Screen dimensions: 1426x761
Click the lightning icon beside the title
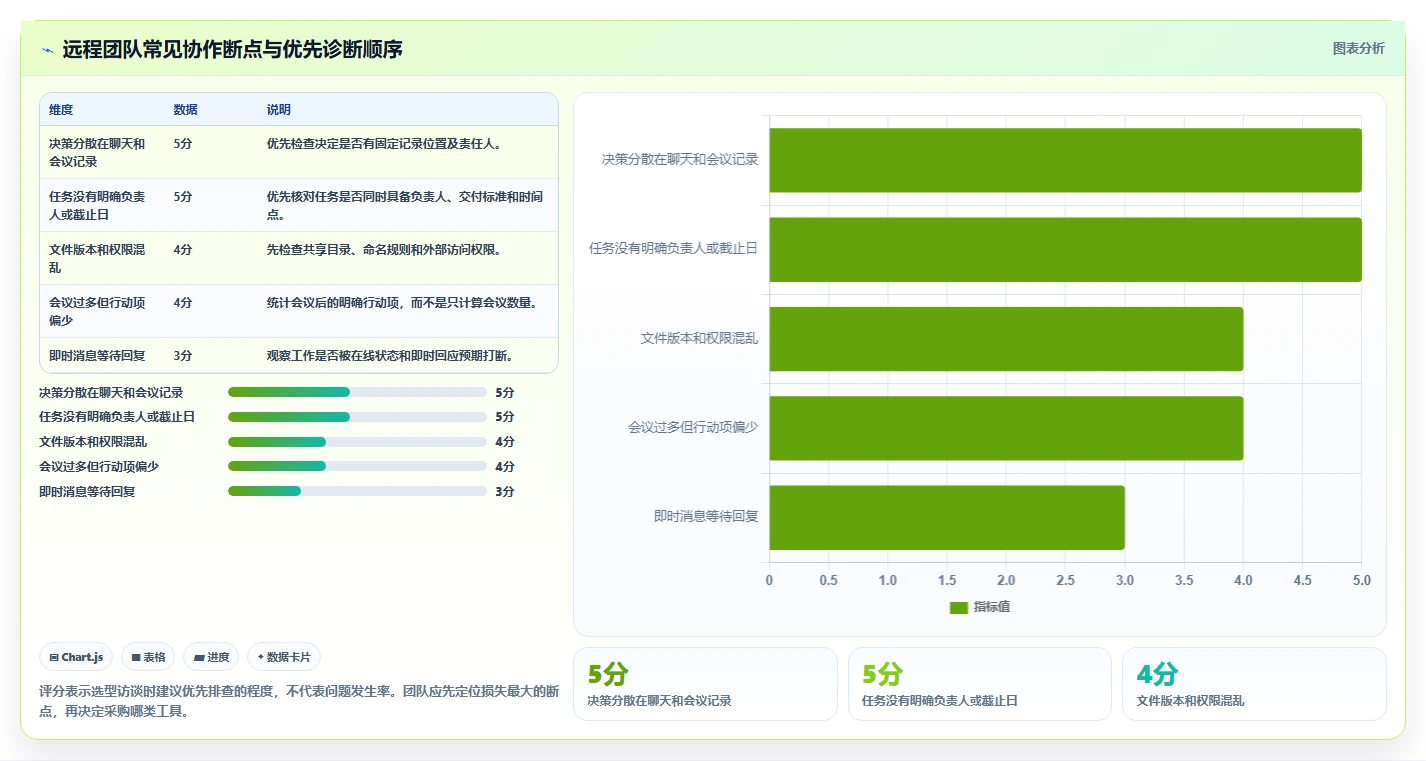(x=48, y=49)
